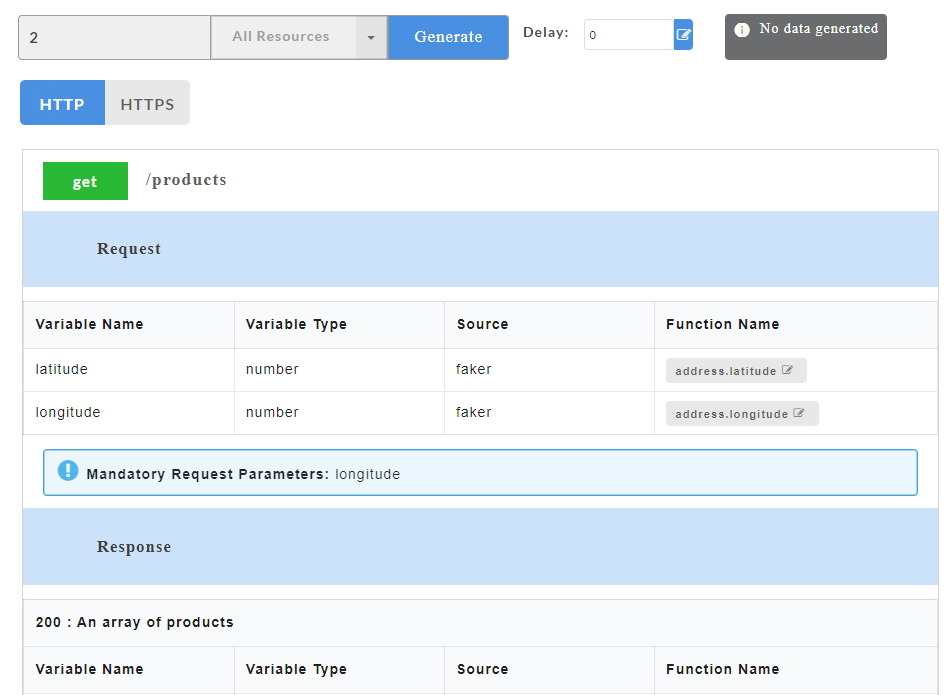Click the edit icon beside Delay field
The width and height of the screenshot is (951, 695).
[x=683, y=35]
